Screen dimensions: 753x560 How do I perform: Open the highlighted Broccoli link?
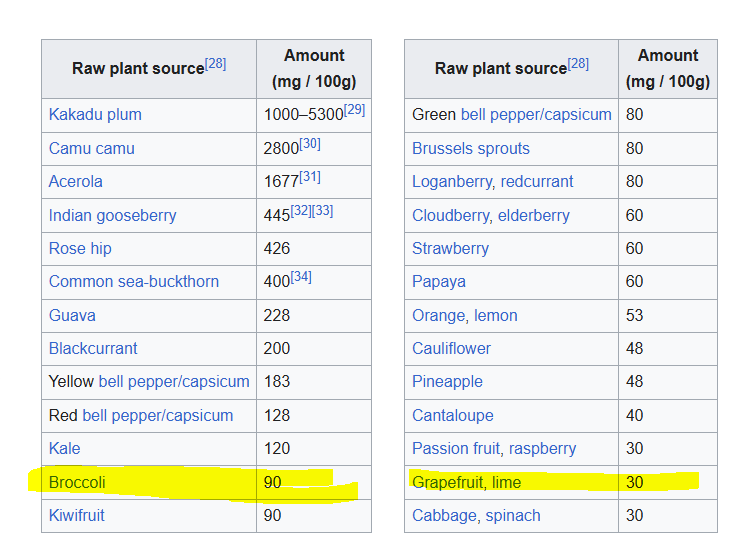pos(77,482)
